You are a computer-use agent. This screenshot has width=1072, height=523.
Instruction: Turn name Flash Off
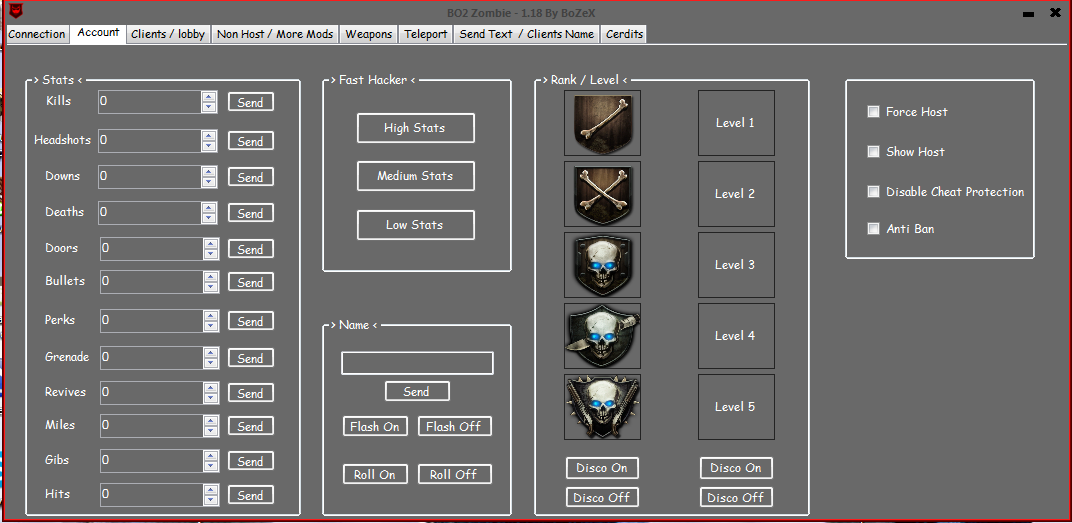click(x=455, y=426)
